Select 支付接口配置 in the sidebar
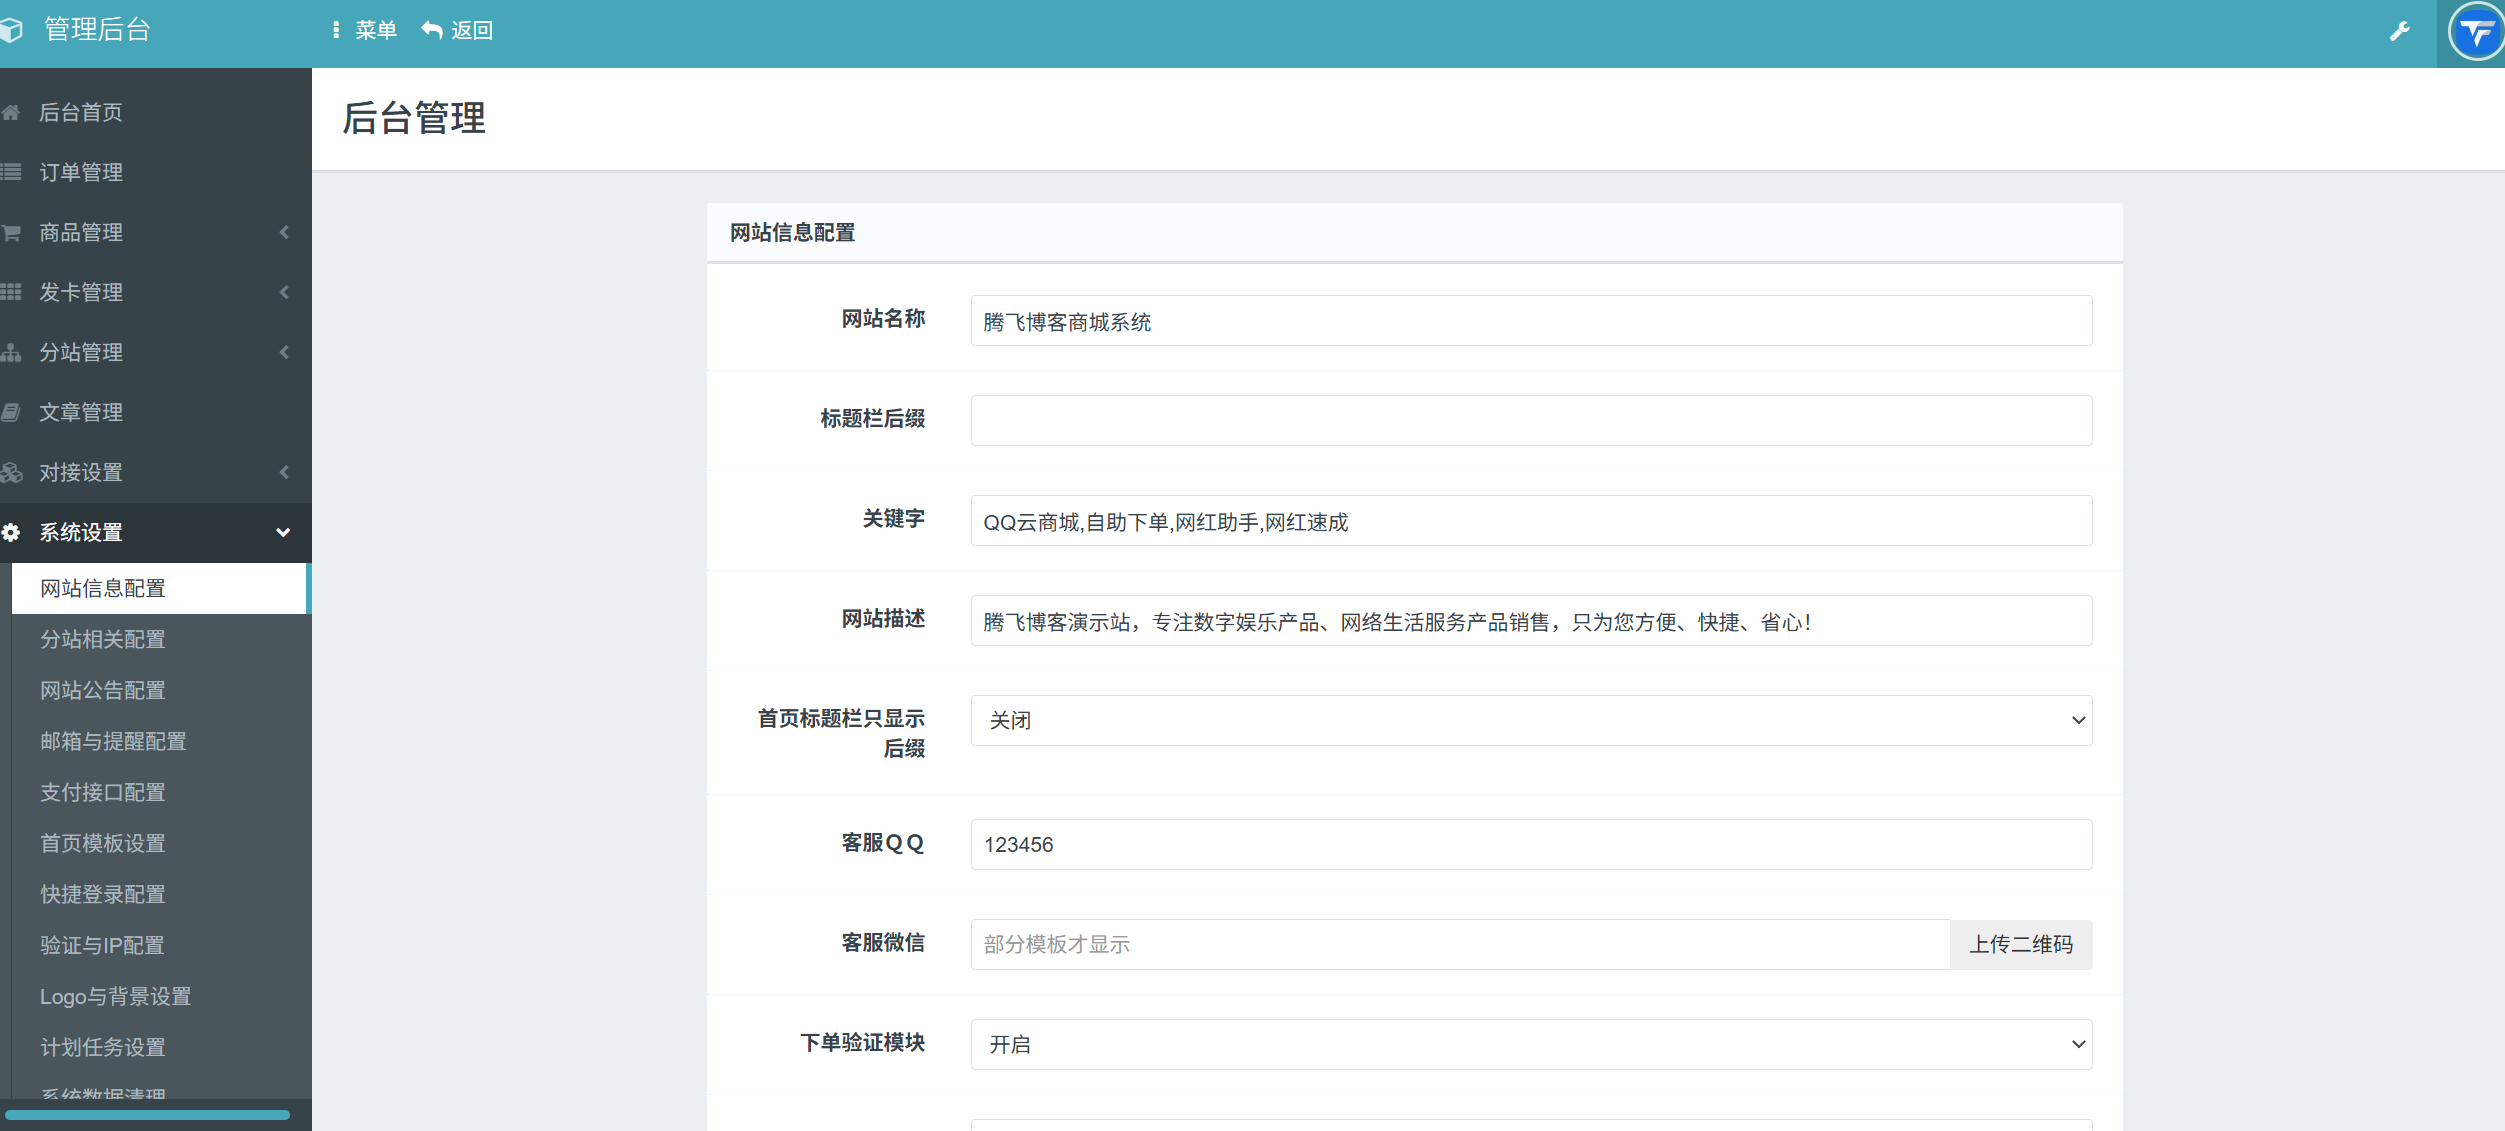2505x1131 pixels. (102, 792)
